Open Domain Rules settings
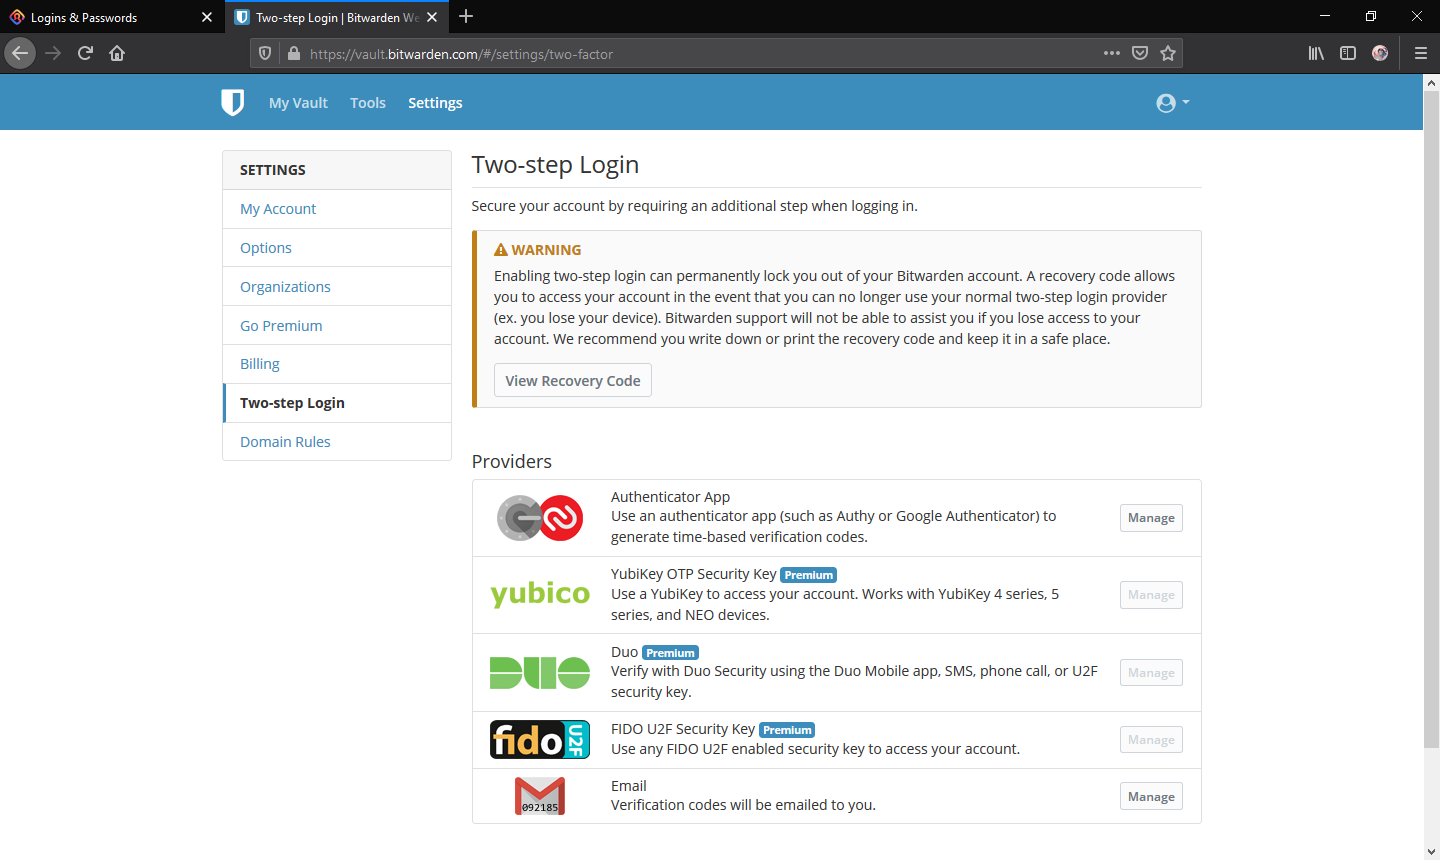Image resolution: width=1440 pixels, height=860 pixels. pos(337,442)
